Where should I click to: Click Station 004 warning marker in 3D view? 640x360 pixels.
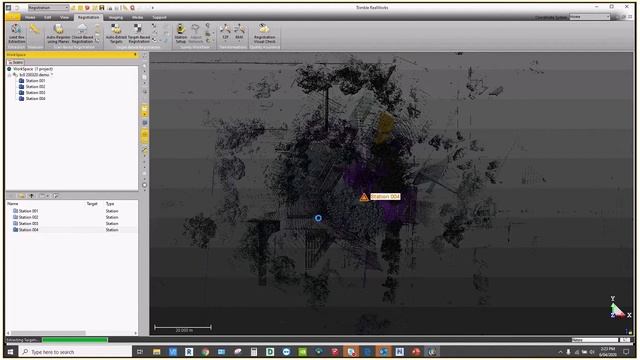click(x=364, y=197)
